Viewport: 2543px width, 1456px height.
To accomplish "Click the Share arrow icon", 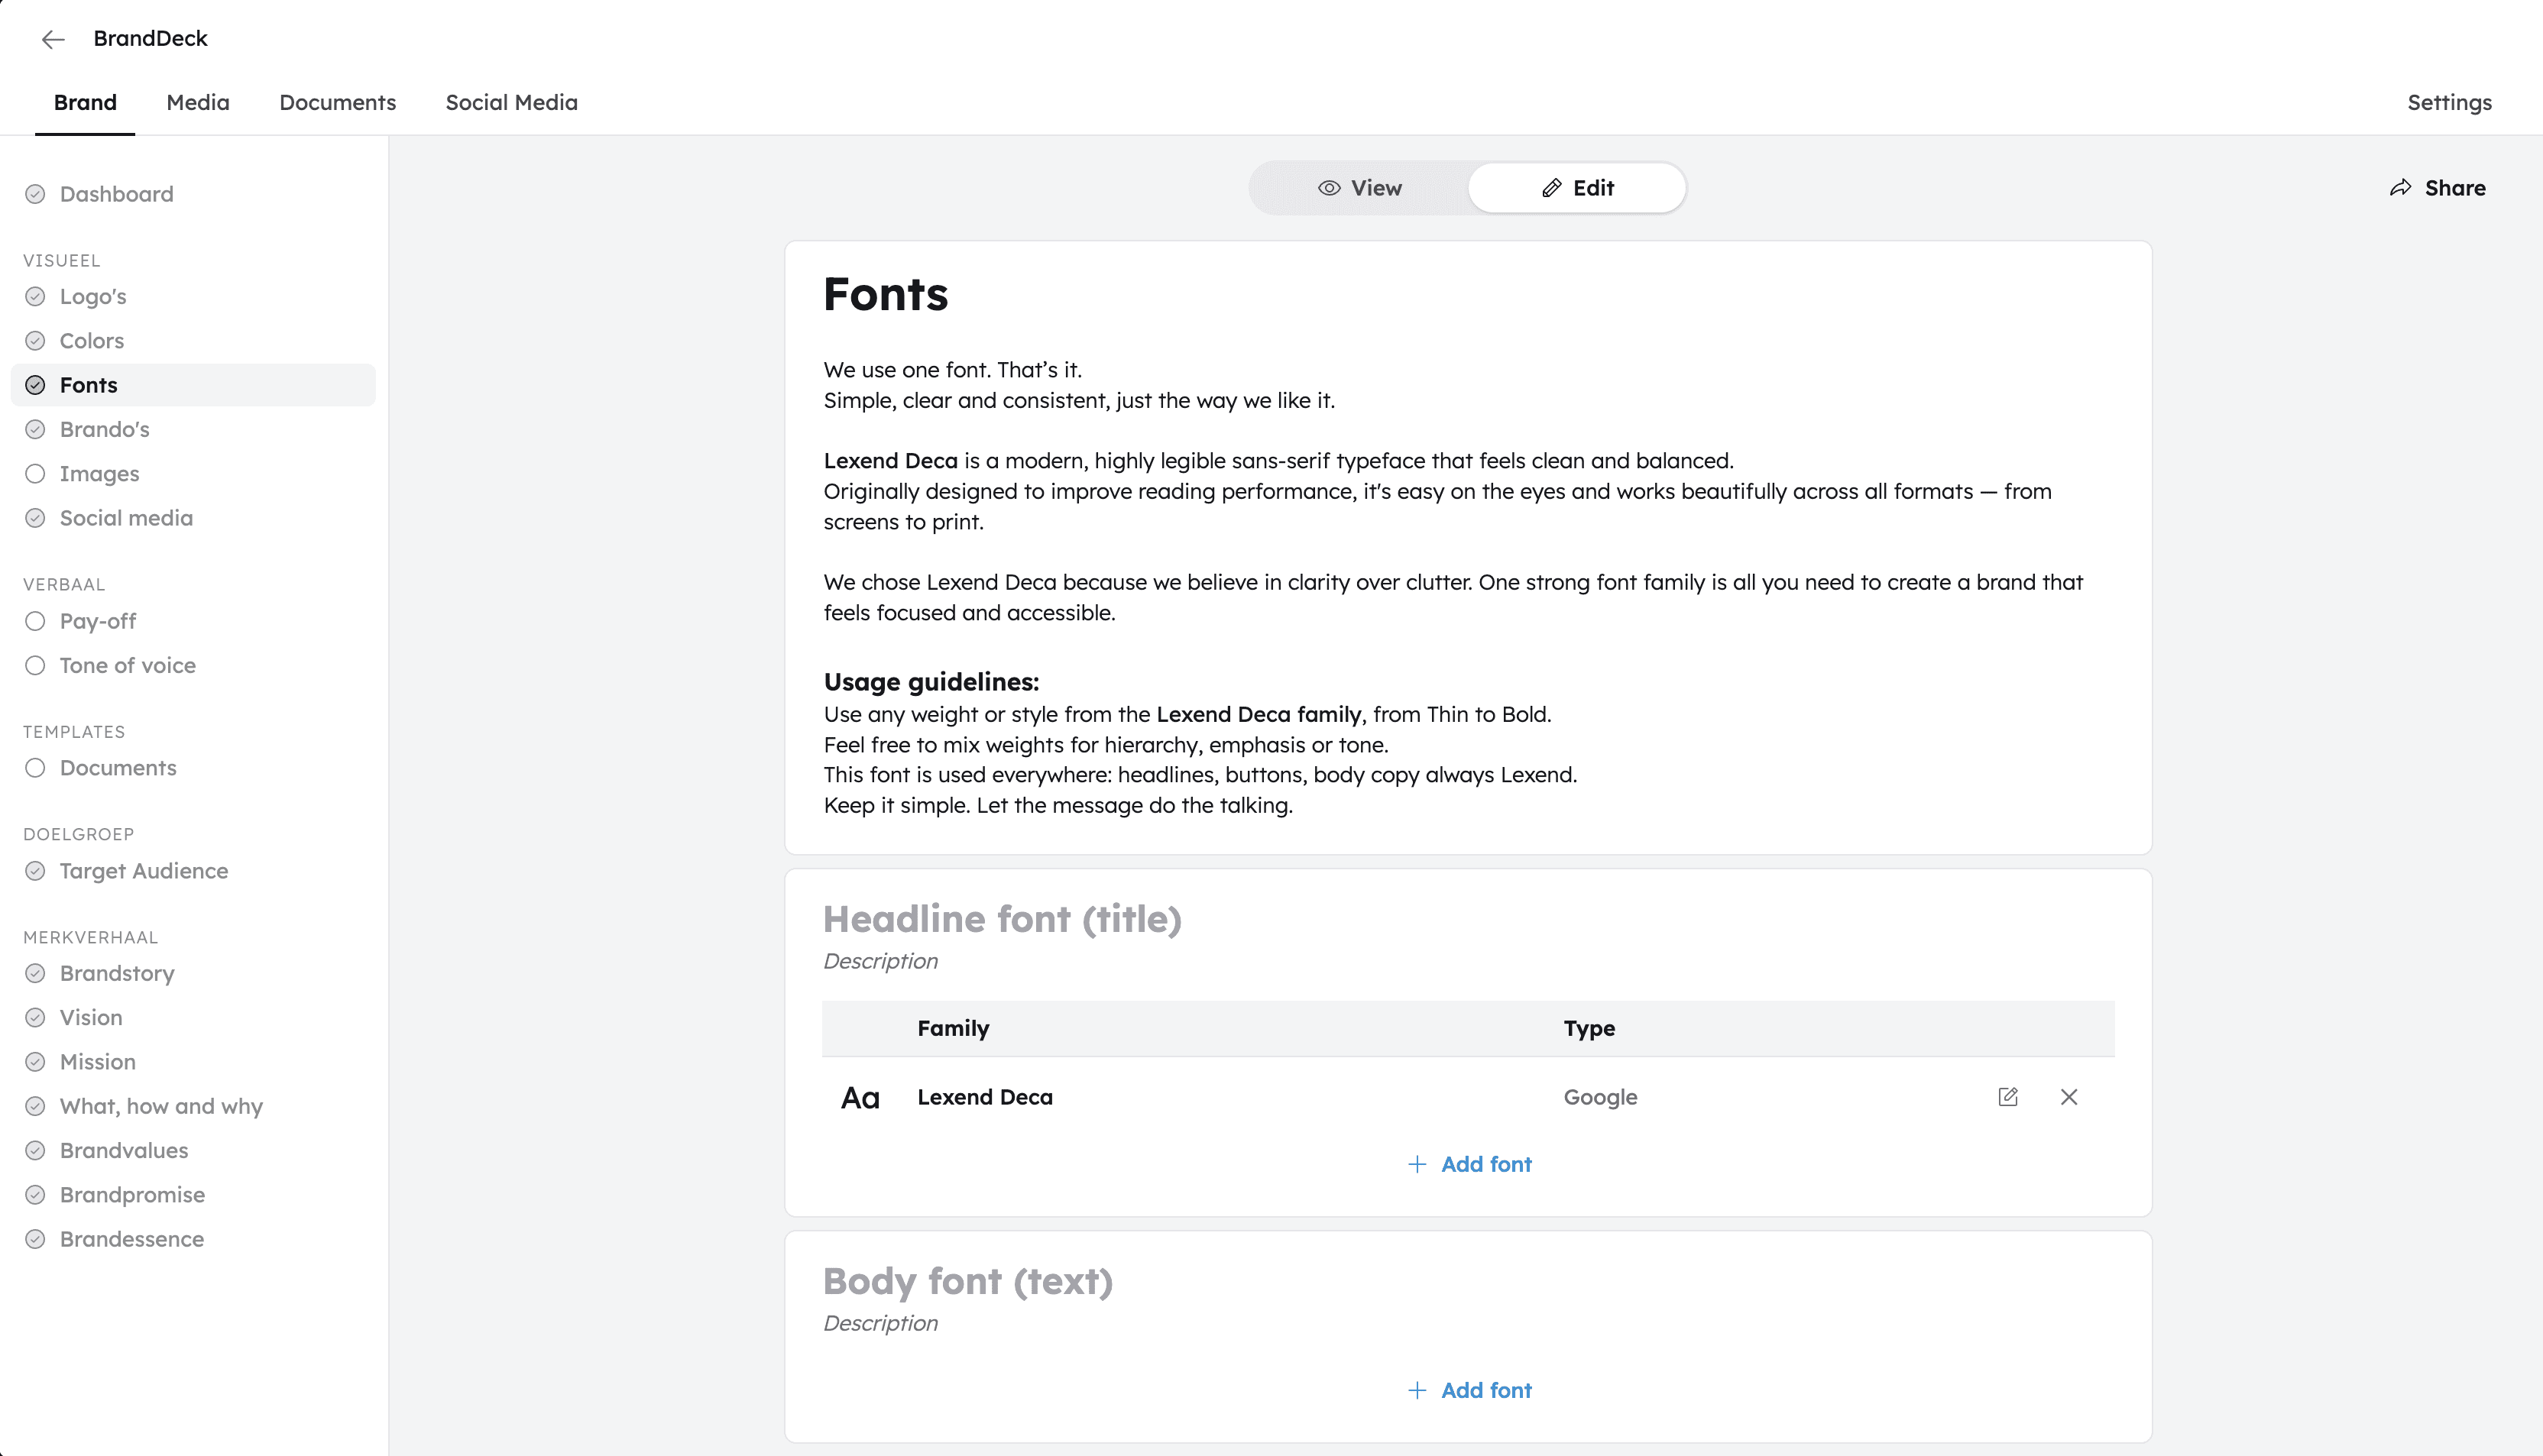I will 2400,188.
